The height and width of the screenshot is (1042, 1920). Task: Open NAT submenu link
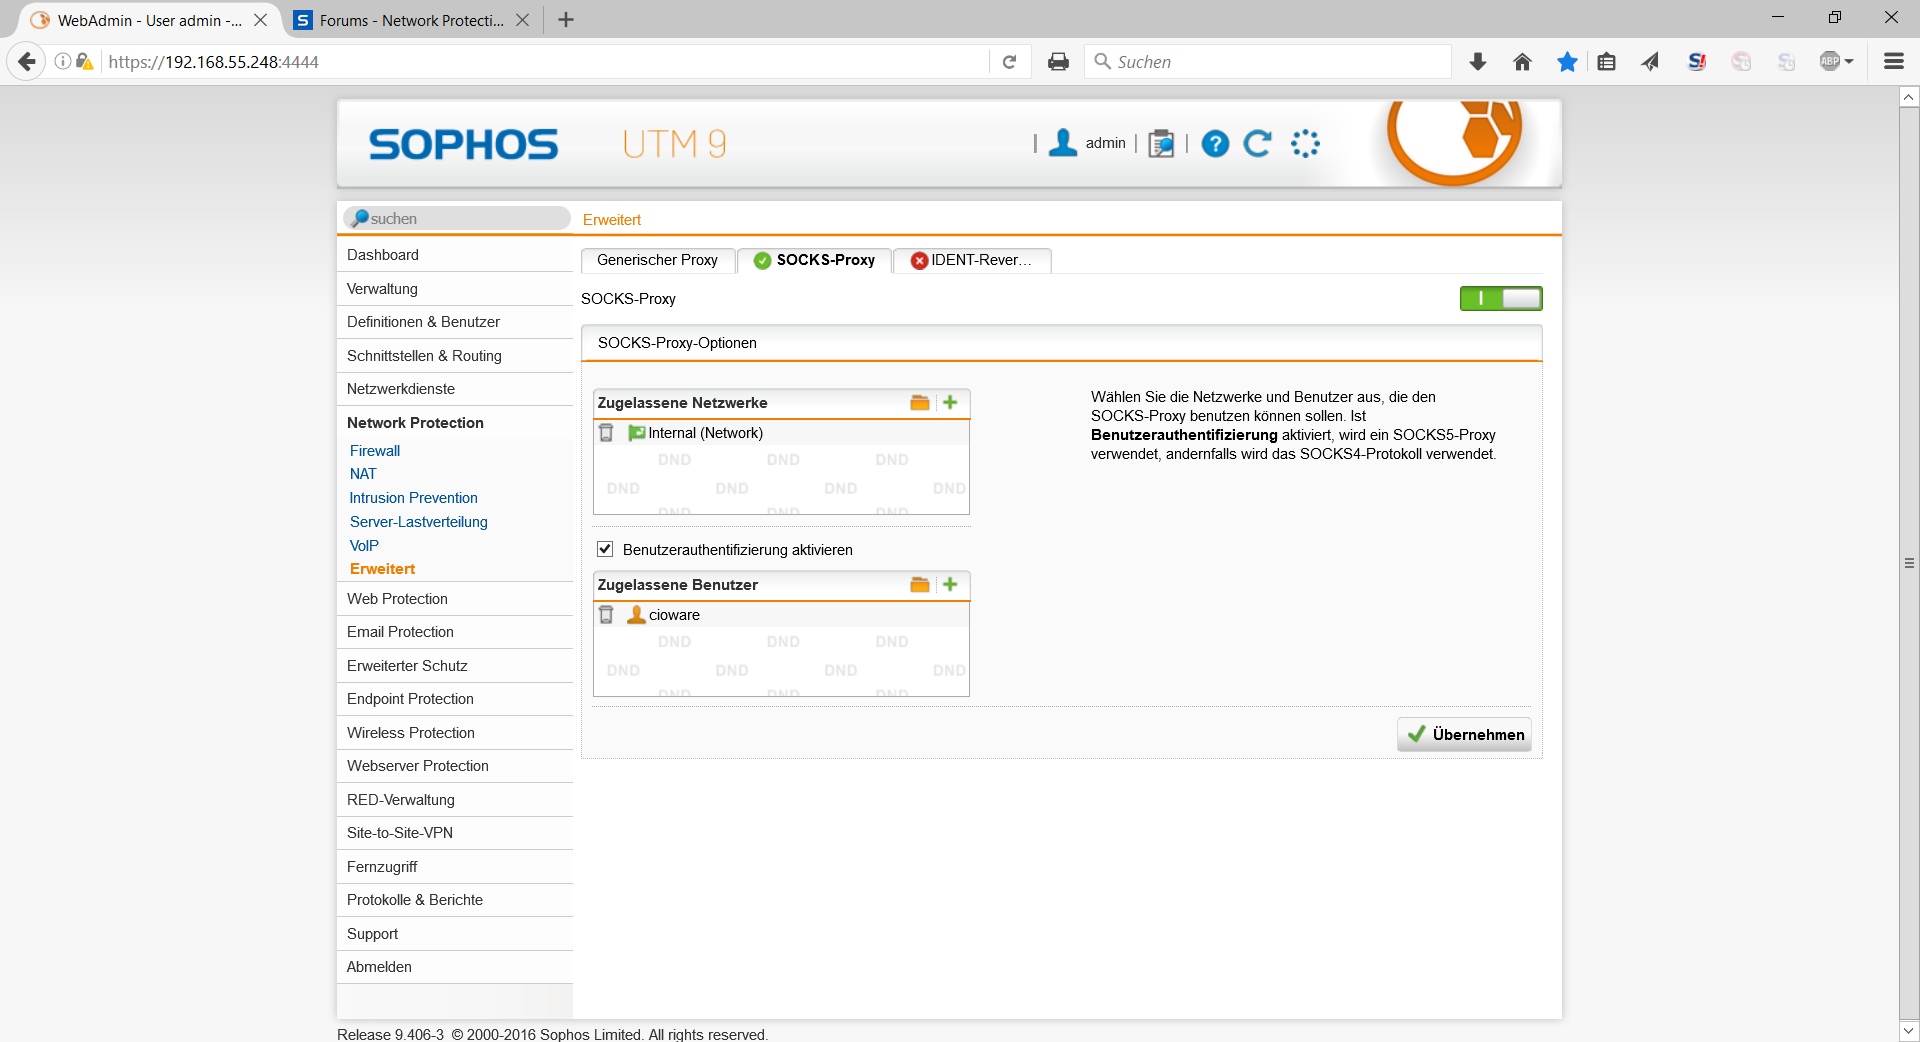[x=363, y=474]
